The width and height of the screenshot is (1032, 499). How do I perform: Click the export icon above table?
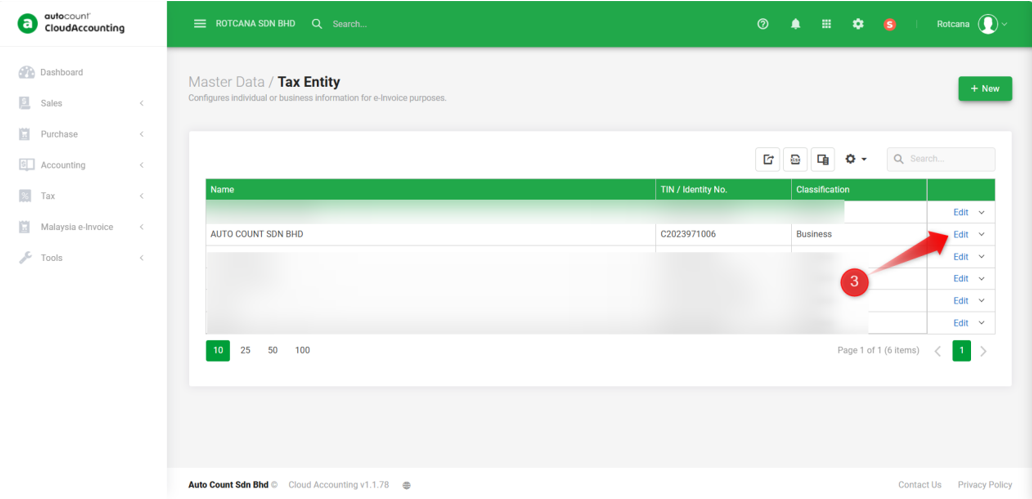(x=767, y=159)
